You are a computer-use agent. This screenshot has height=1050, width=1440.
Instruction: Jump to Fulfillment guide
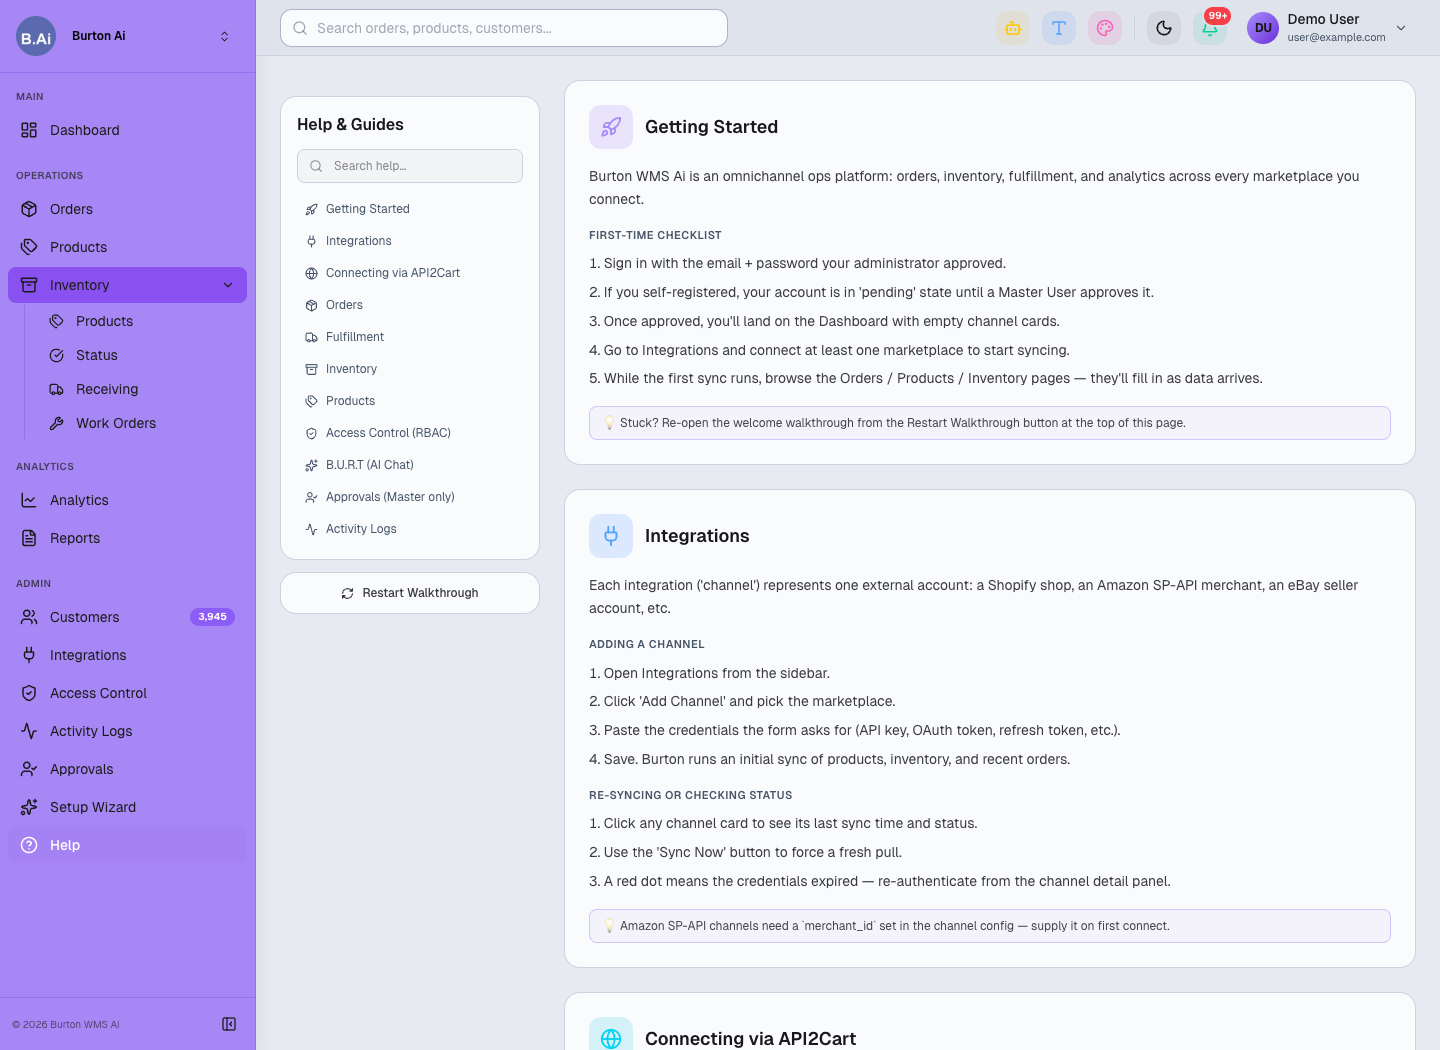410,337
